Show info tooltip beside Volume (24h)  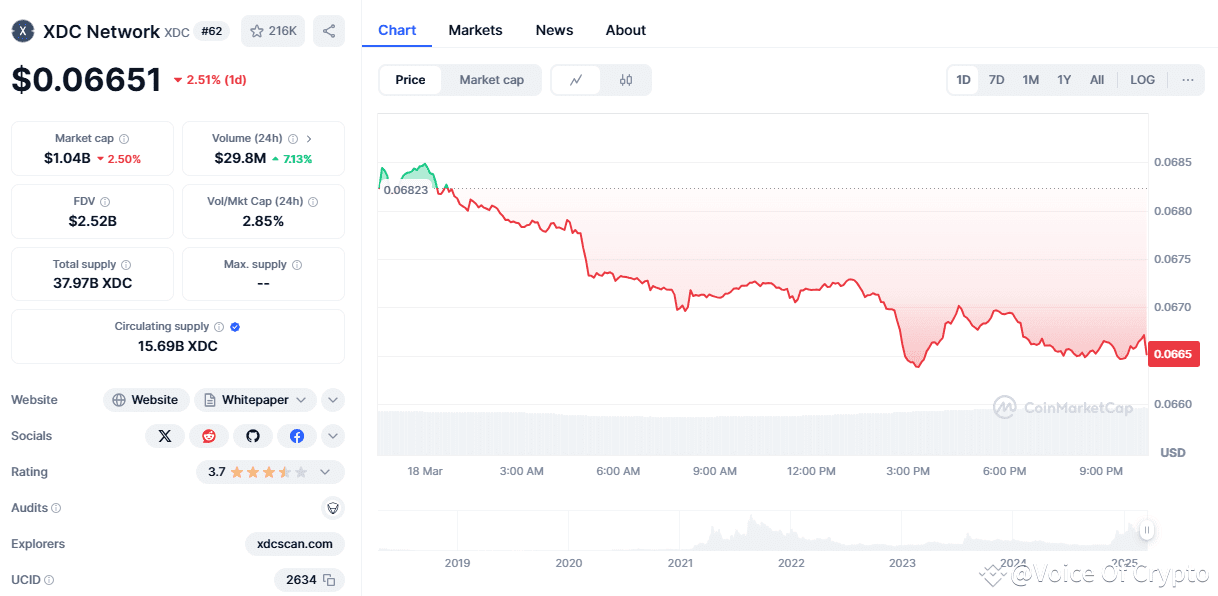pyautogui.click(x=293, y=139)
